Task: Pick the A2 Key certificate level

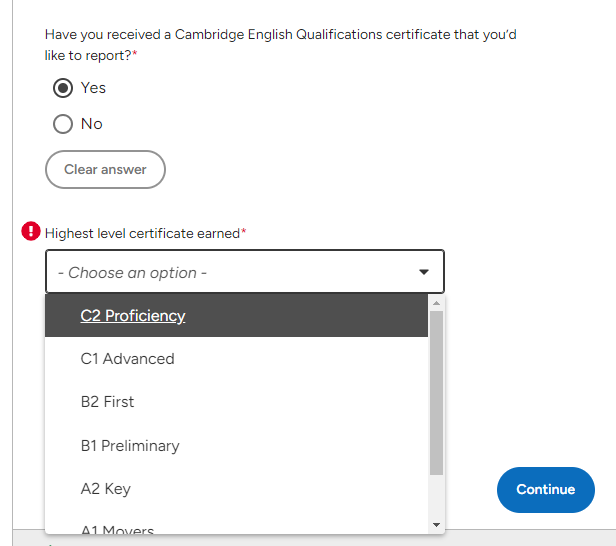Action: click(236, 489)
